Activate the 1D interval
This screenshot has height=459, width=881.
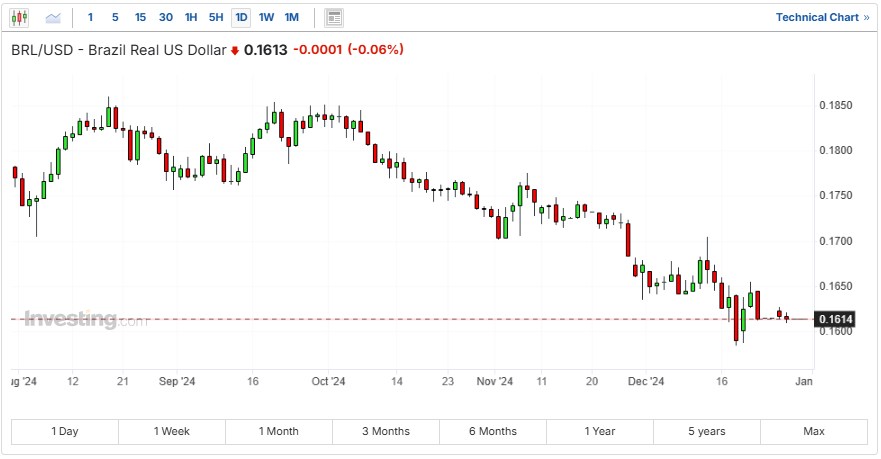click(x=241, y=17)
